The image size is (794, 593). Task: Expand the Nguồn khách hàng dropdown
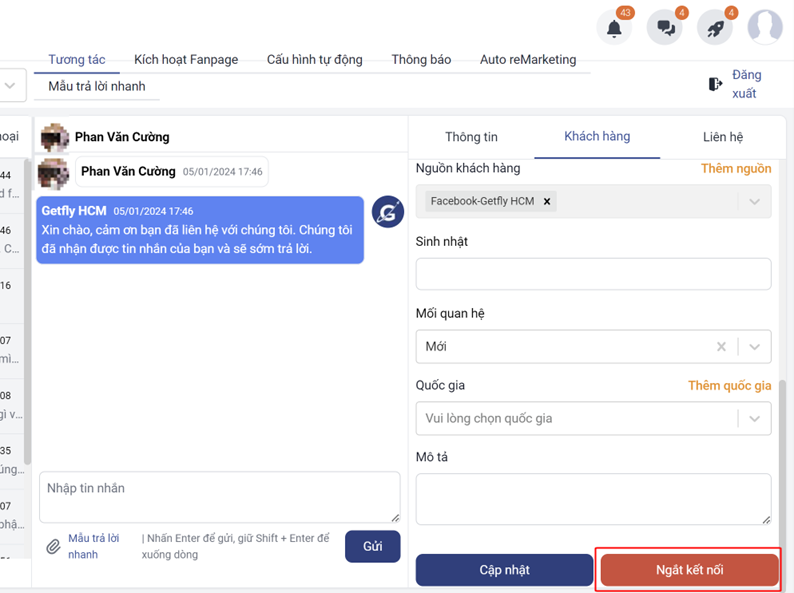click(754, 201)
